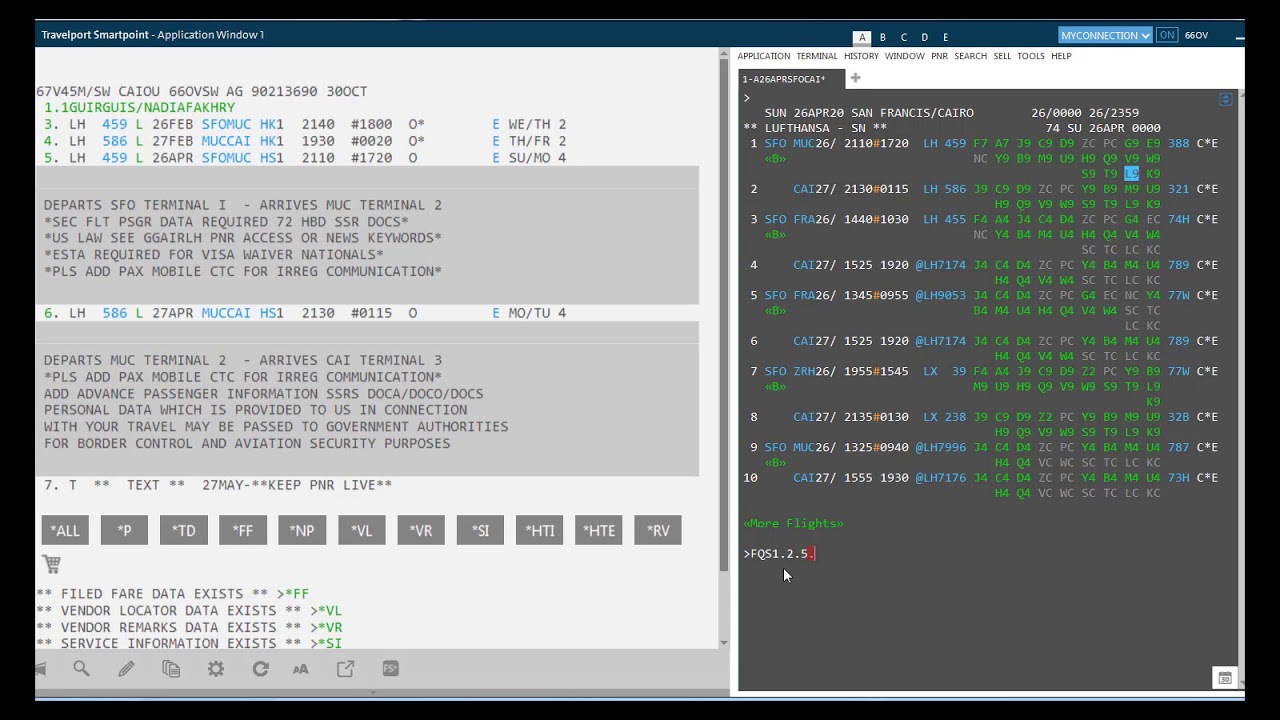Viewport: 1280px width, 720px height.
Task: Change font size with the AA icon
Action: point(300,669)
